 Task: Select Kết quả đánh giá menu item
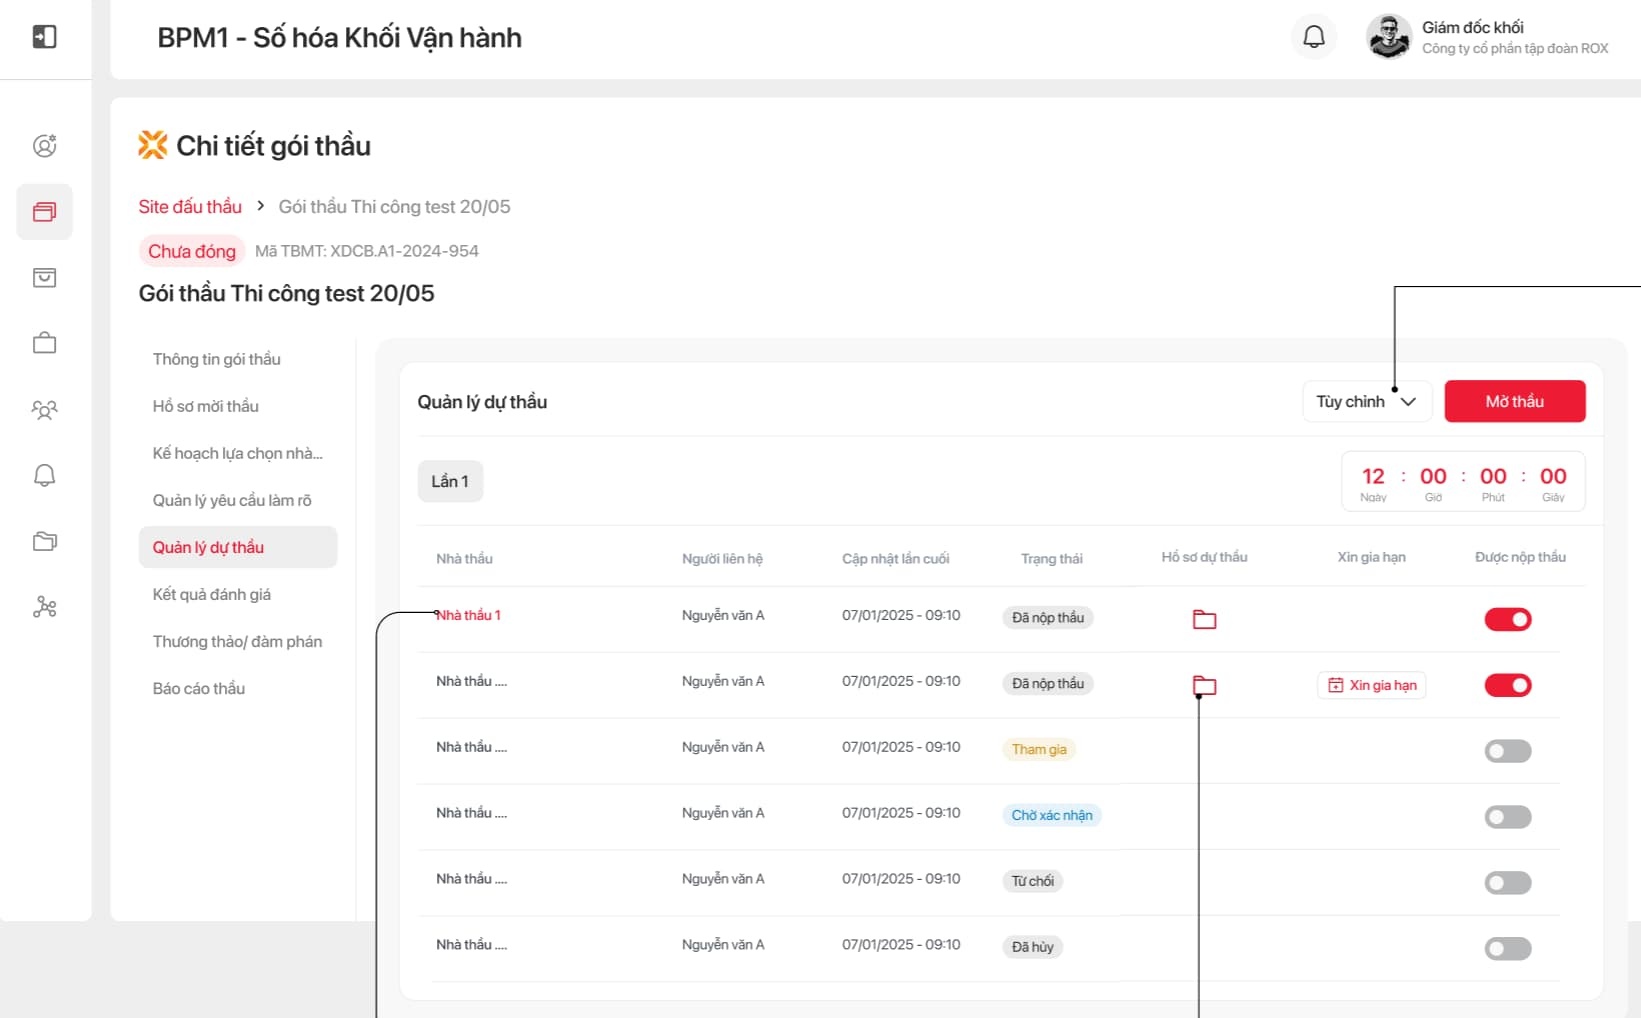pyautogui.click(x=212, y=594)
